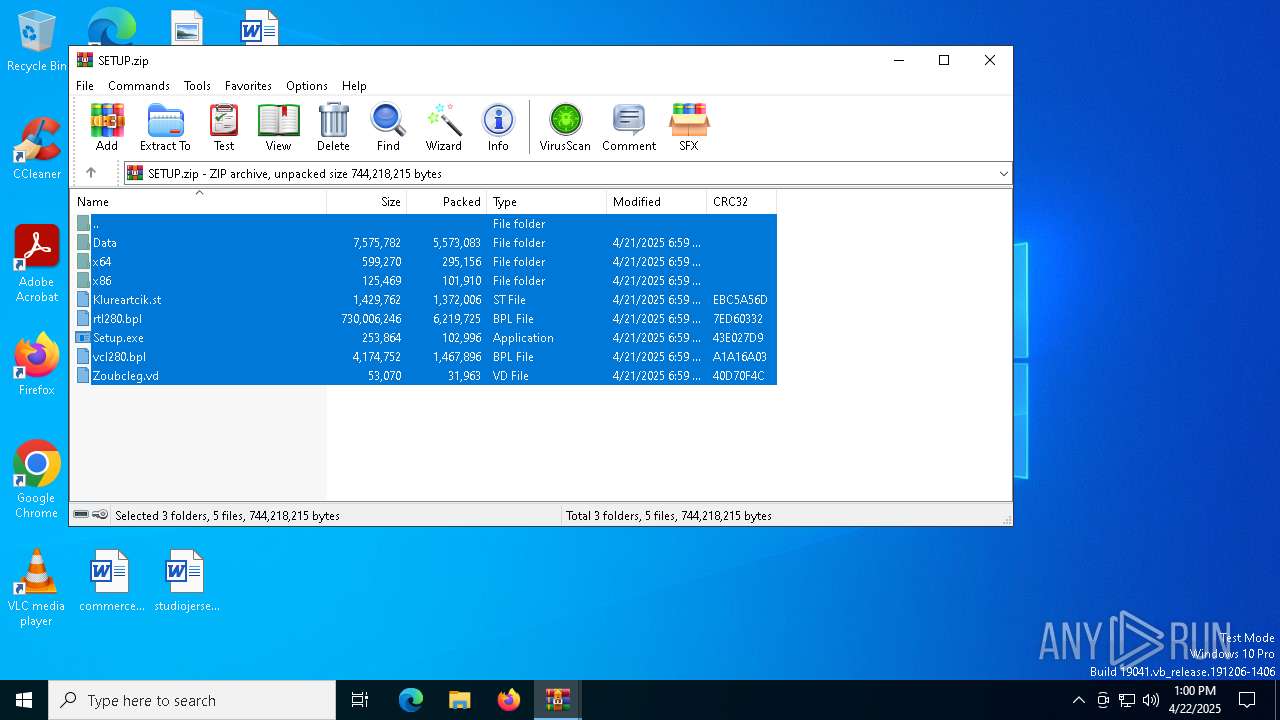Image resolution: width=1280 pixels, height=720 pixels.
Task: Click the Add toolbar icon
Action: [107, 127]
